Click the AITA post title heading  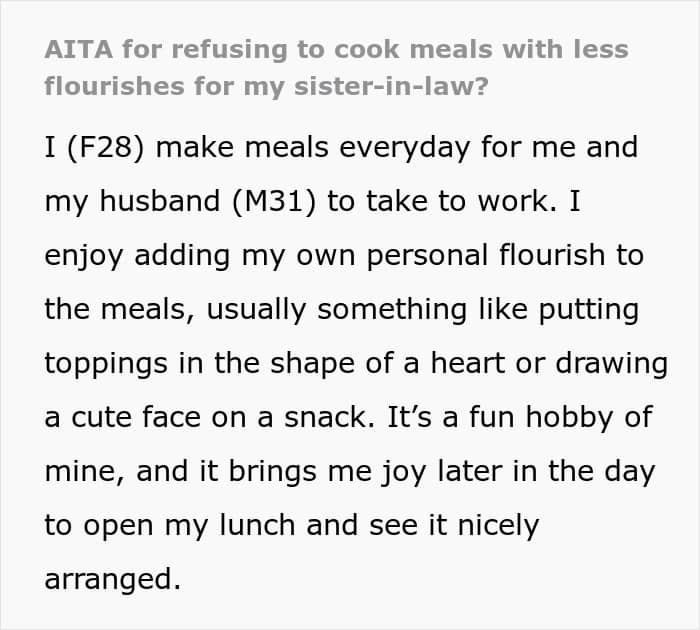tap(337, 68)
